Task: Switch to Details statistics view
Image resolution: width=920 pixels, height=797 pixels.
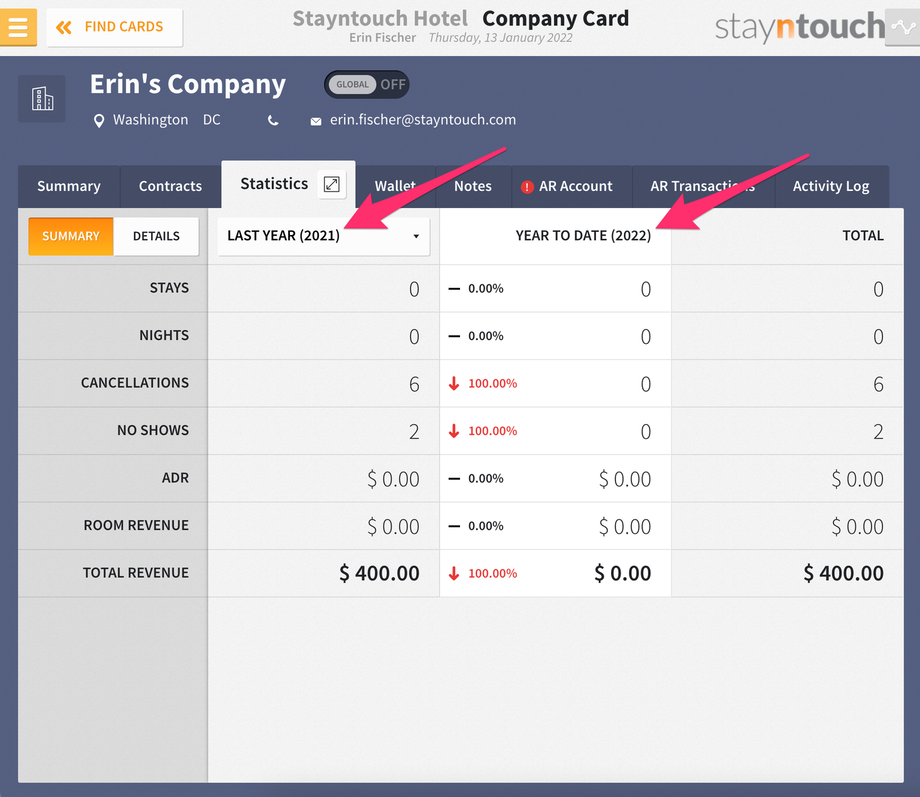Action: [156, 237]
